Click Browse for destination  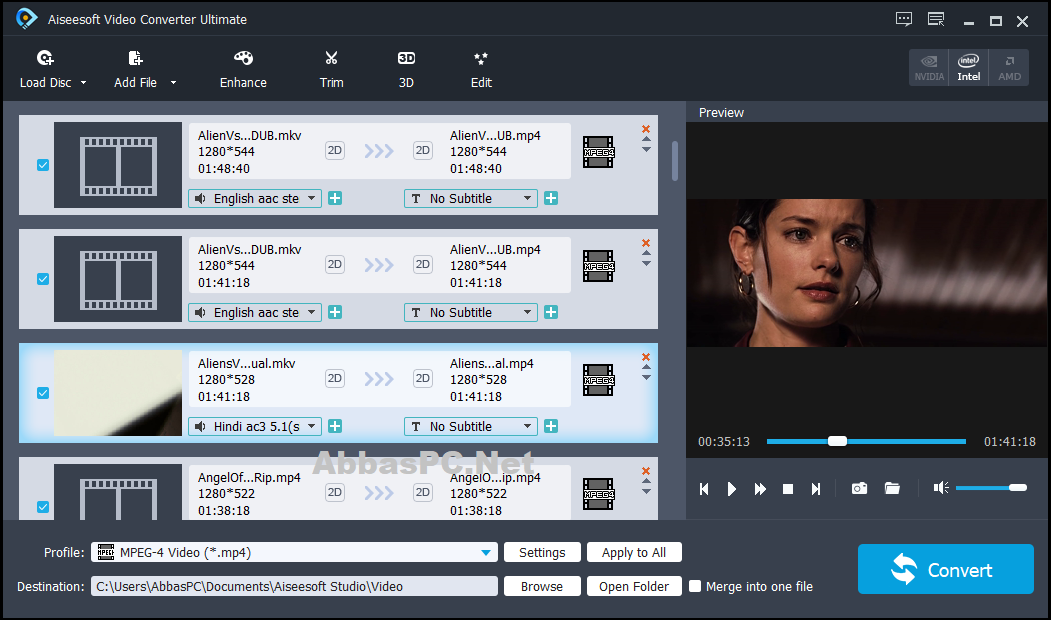pos(542,586)
